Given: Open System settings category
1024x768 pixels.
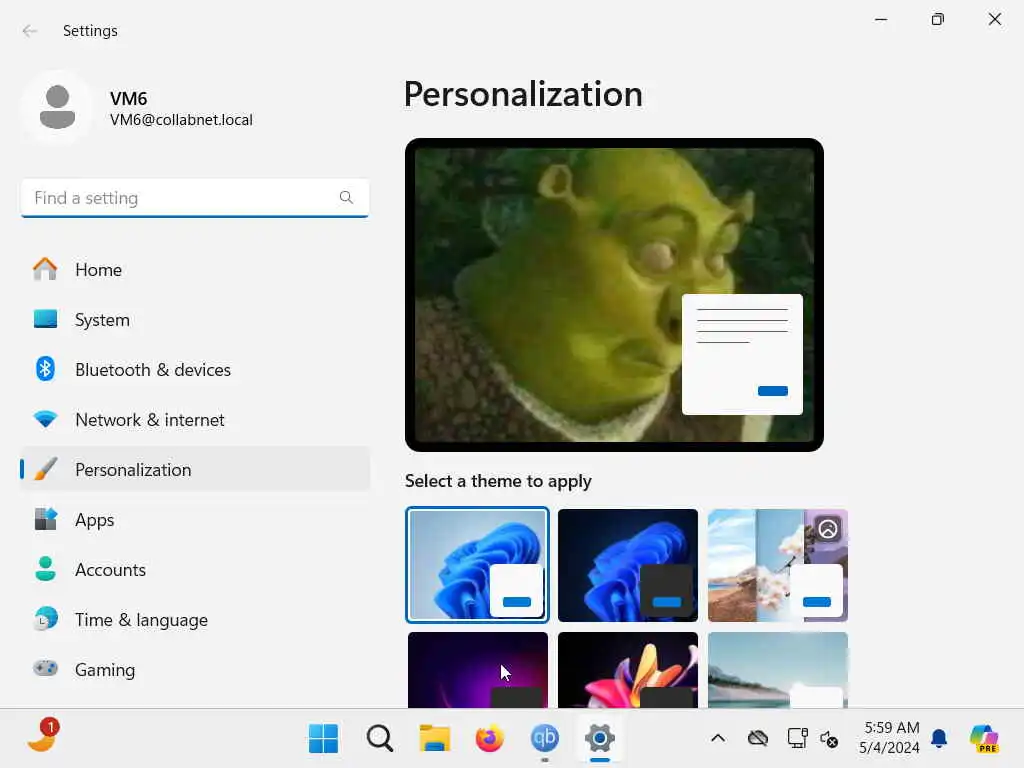Looking at the screenshot, I should (x=195, y=319).
